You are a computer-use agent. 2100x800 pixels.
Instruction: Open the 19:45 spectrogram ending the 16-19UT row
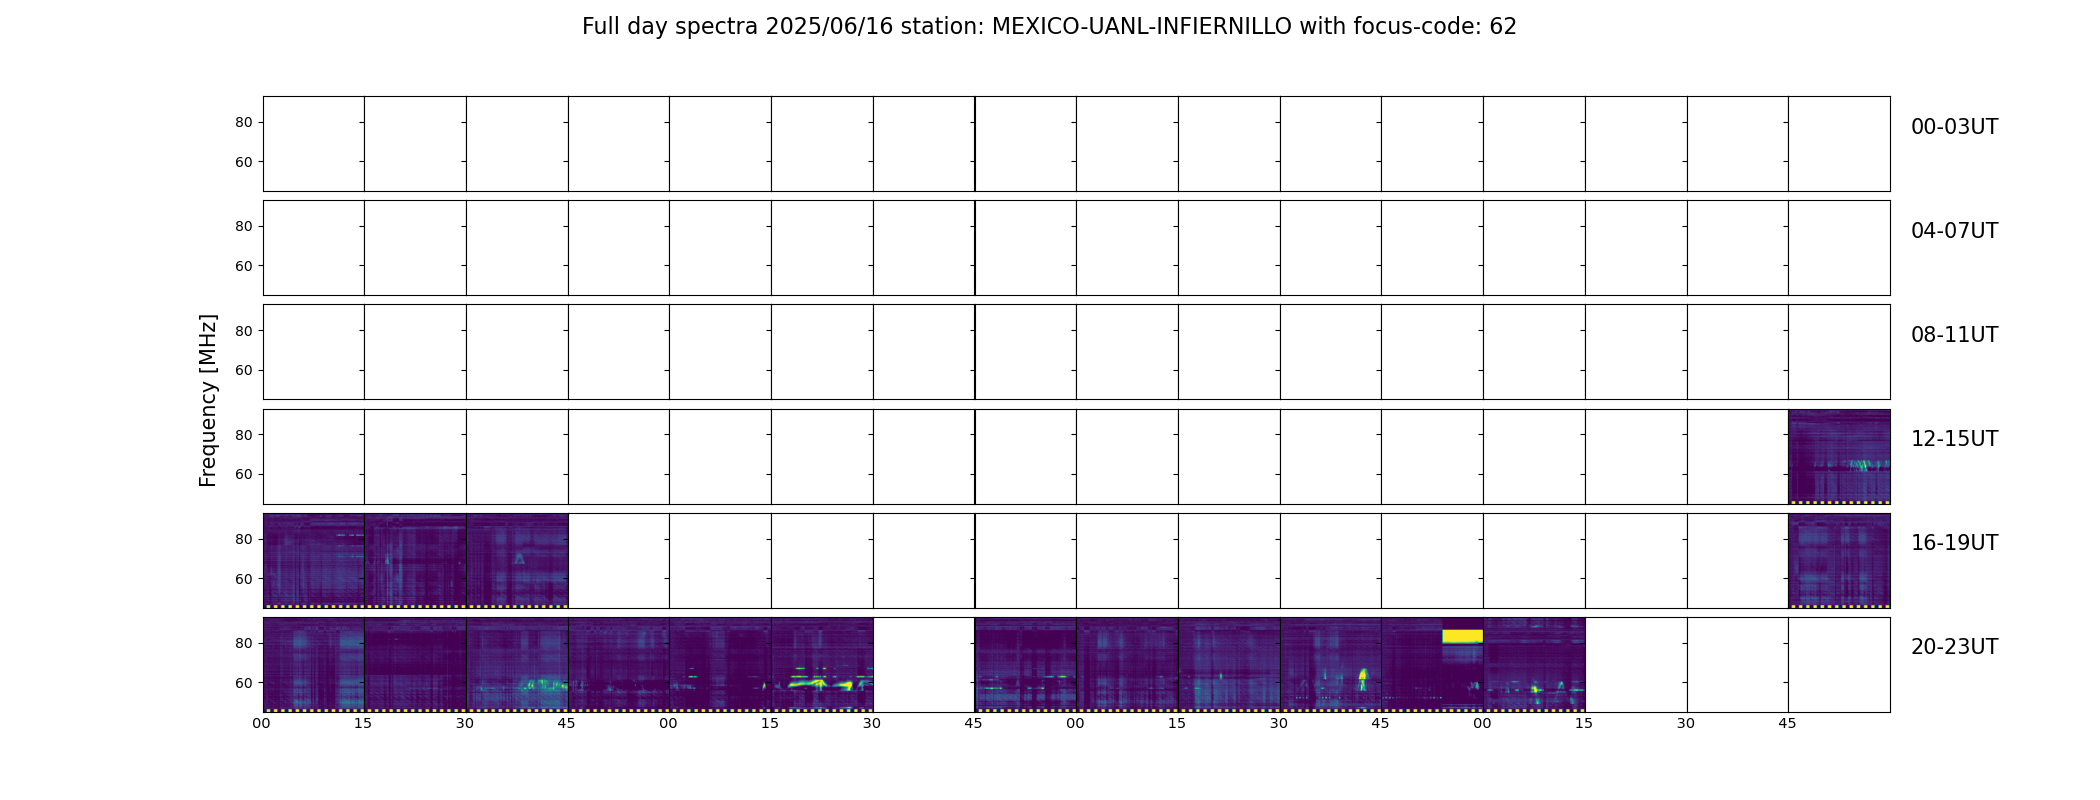(x=1839, y=561)
